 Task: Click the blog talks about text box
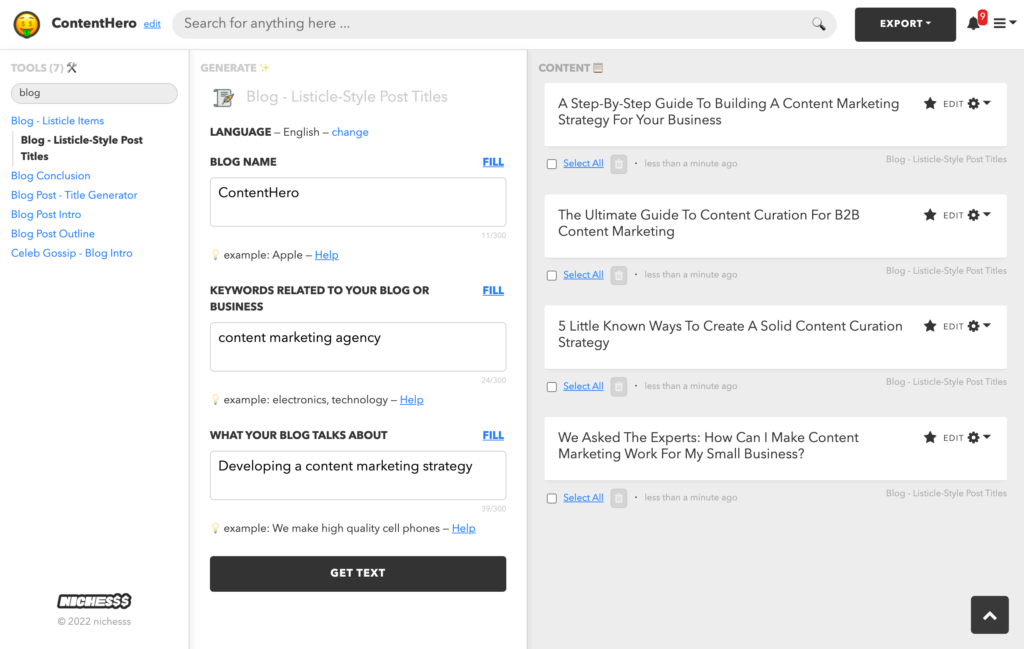click(358, 475)
